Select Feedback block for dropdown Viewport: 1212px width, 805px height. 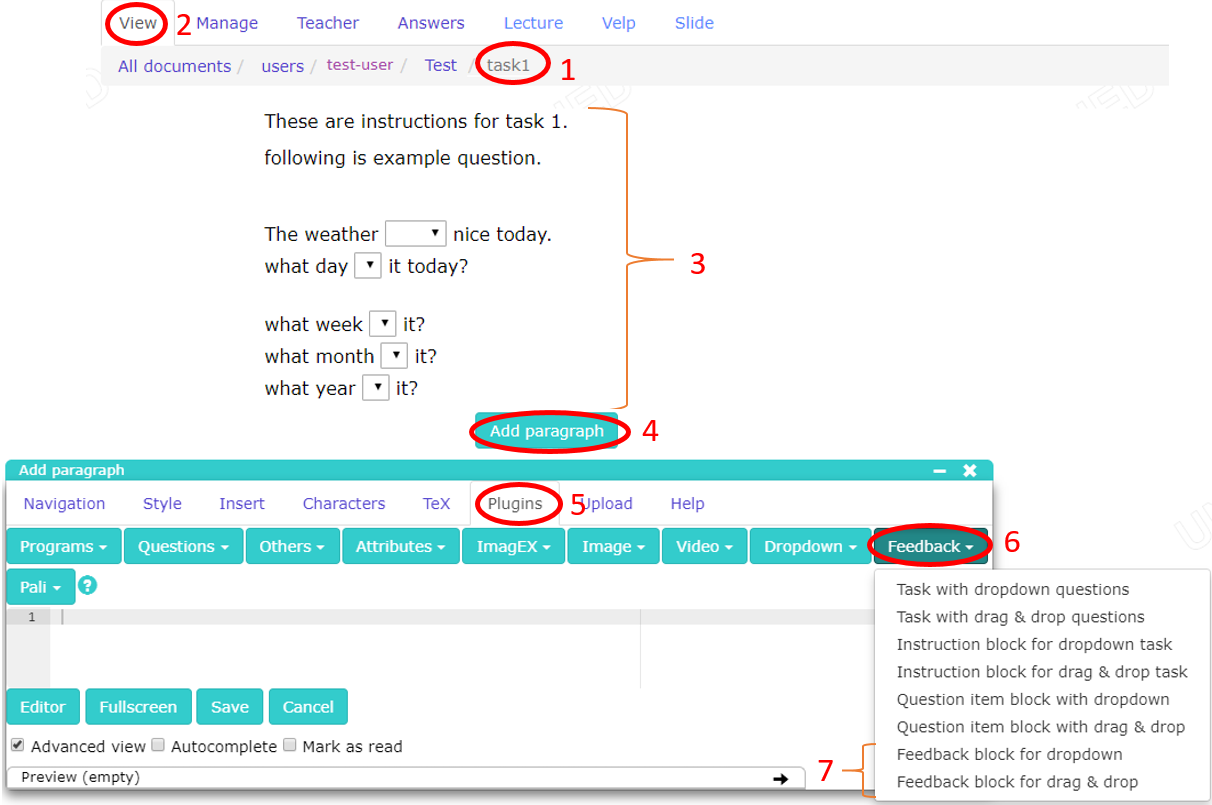click(x=1009, y=755)
